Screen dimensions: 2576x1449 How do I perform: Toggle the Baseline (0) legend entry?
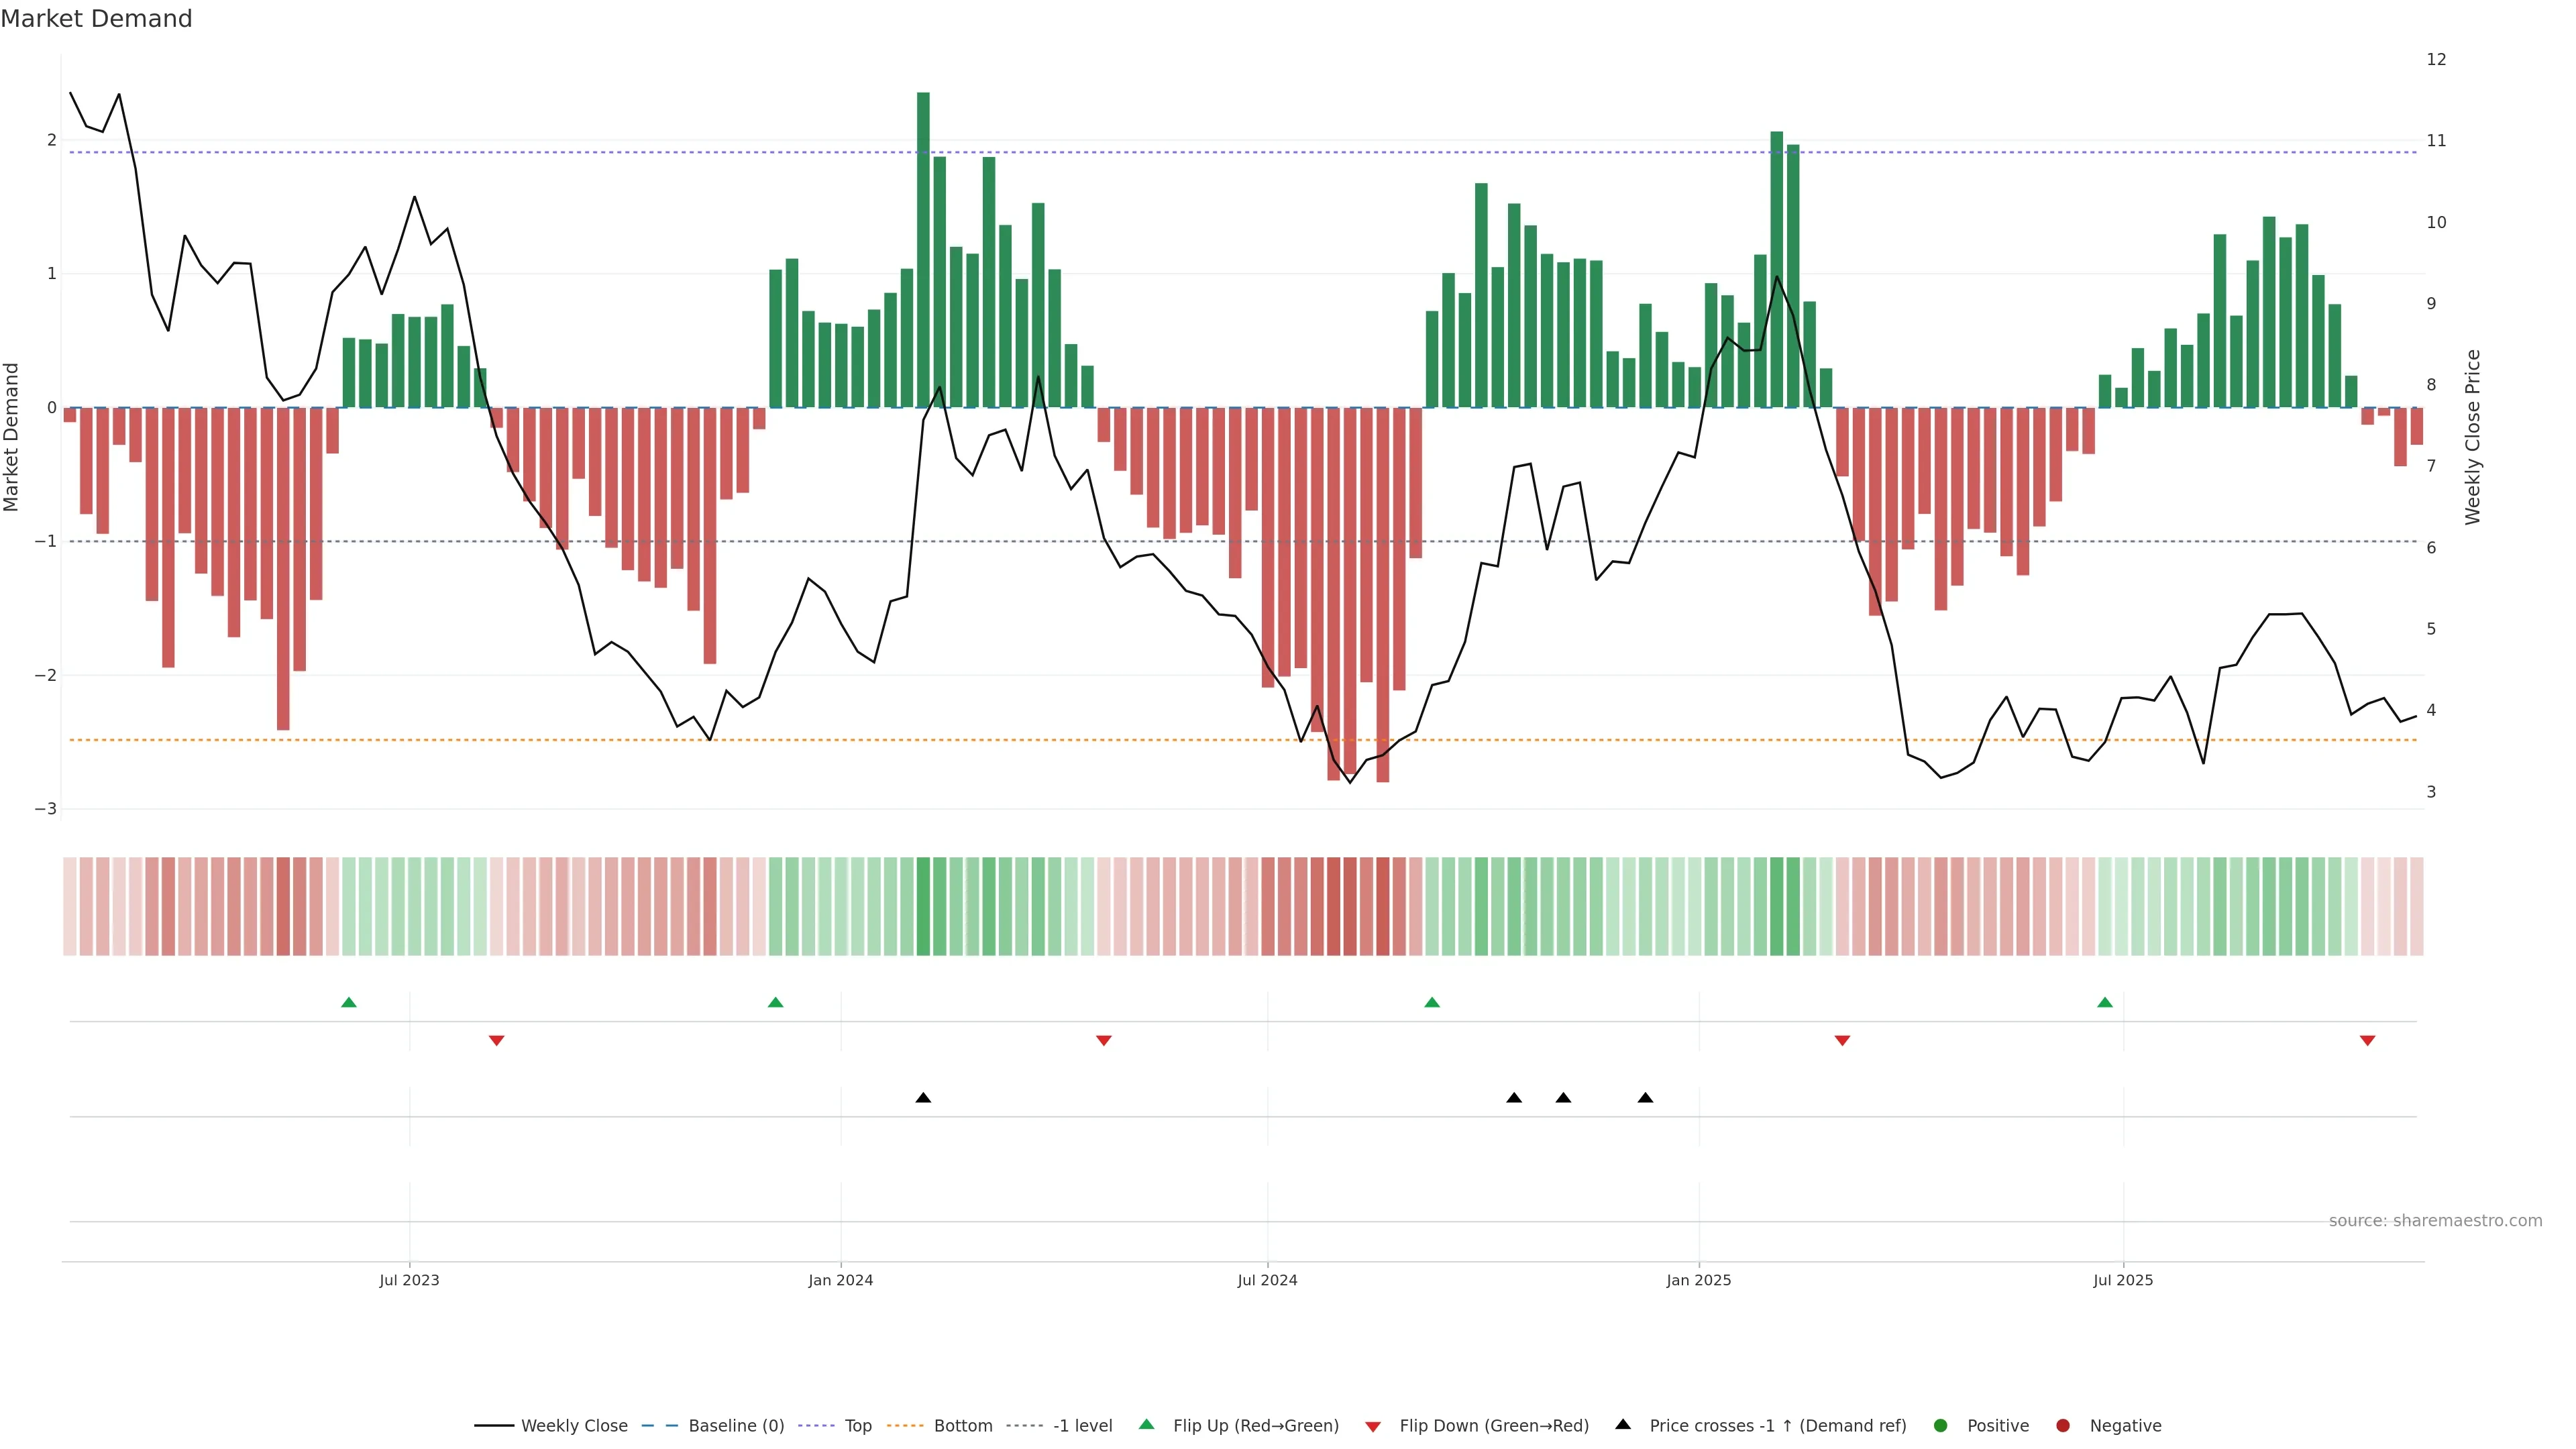736,1425
